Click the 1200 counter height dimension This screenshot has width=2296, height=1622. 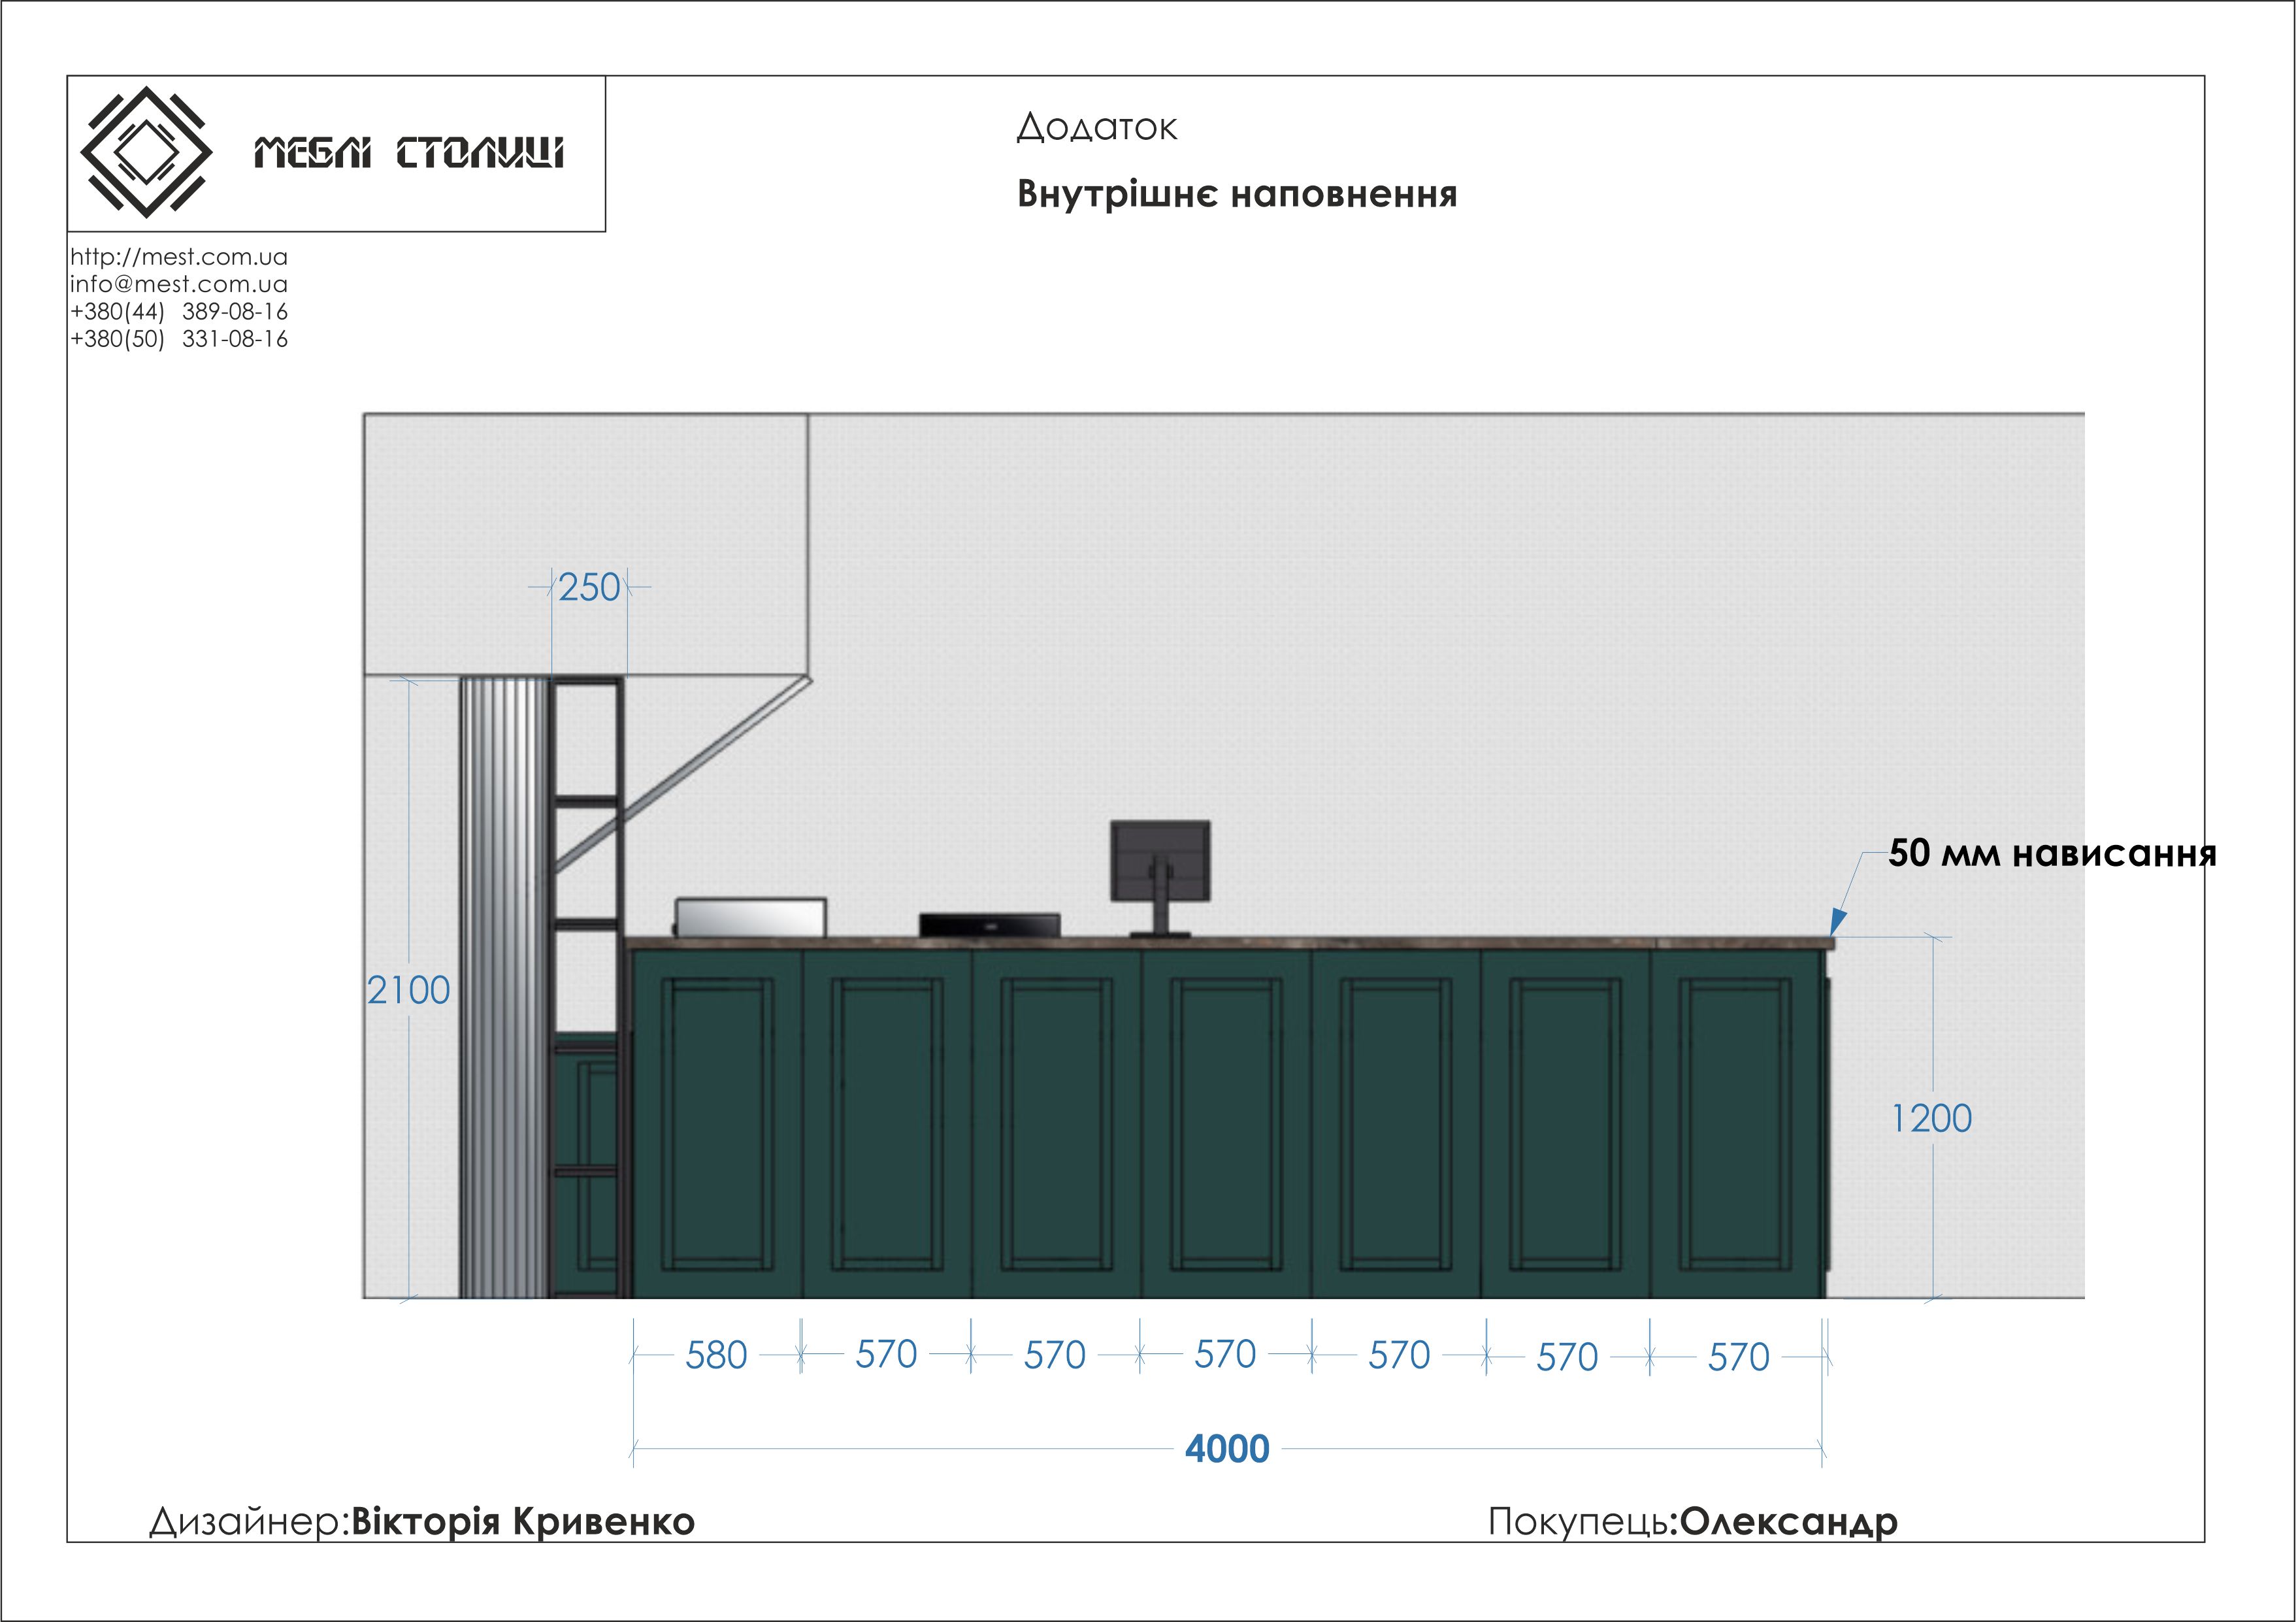(x=1932, y=1119)
